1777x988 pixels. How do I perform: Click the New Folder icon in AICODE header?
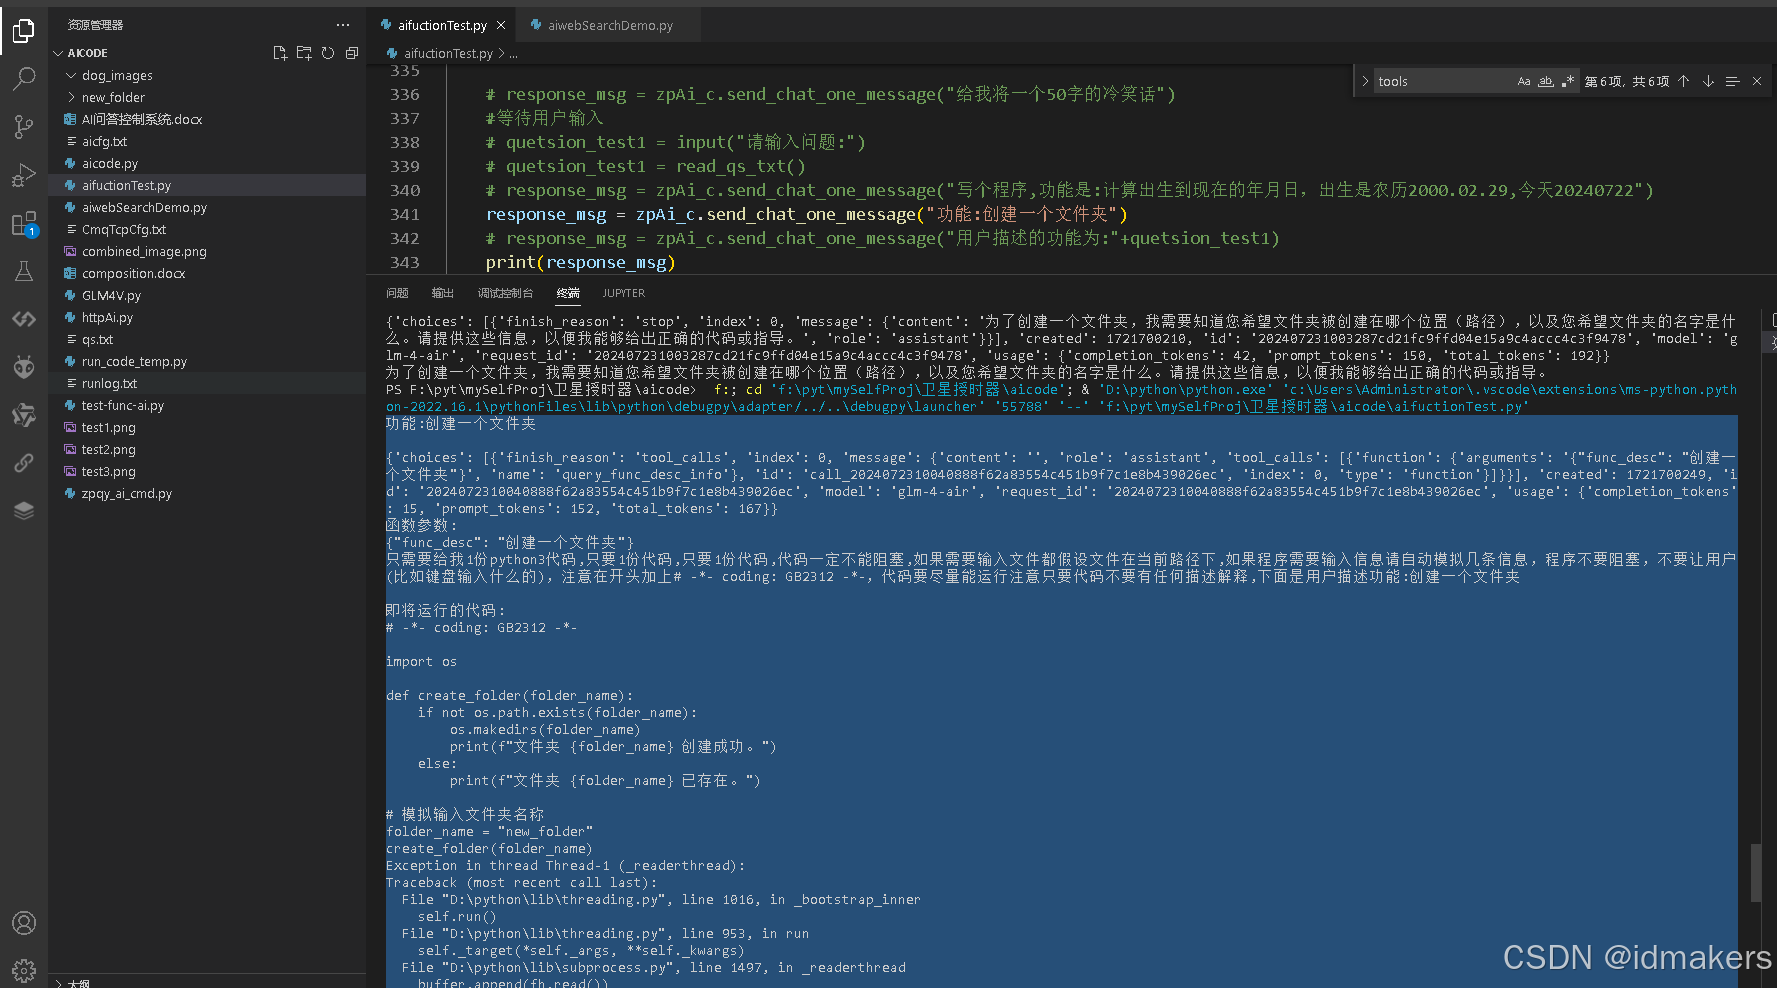pyautogui.click(x=304, y=53)
